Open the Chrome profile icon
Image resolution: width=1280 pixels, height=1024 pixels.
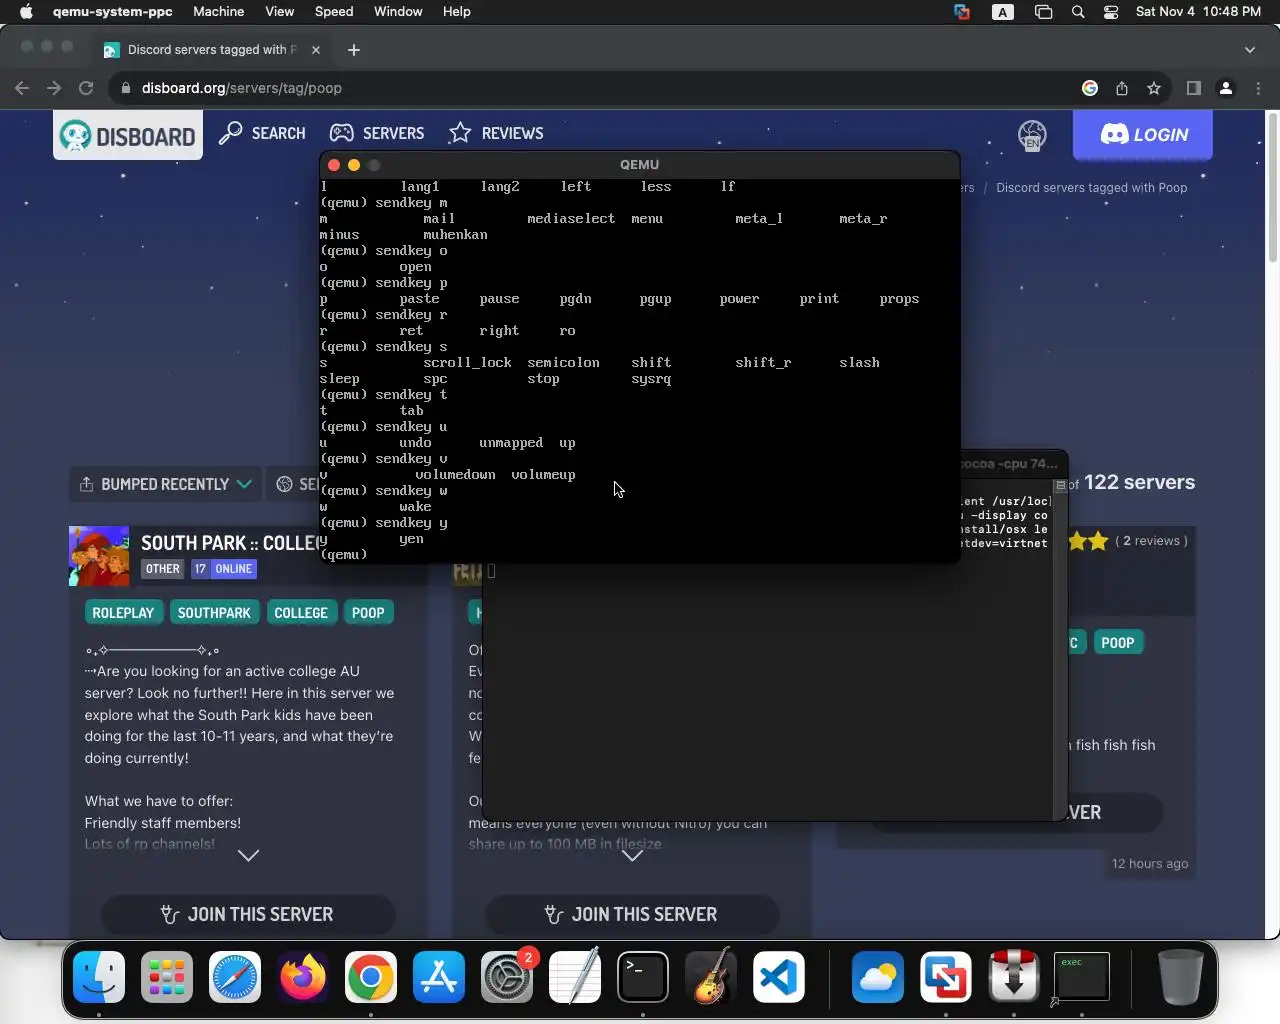click(1226, 88)
